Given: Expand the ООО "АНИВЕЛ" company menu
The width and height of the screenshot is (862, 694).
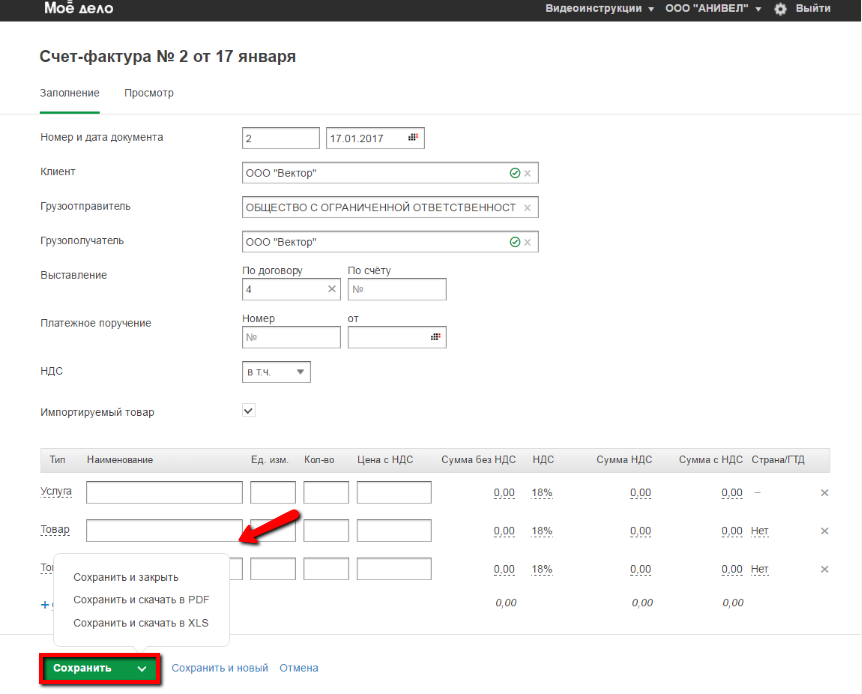Looking at the screenshot, I should [x=713, y=8].
